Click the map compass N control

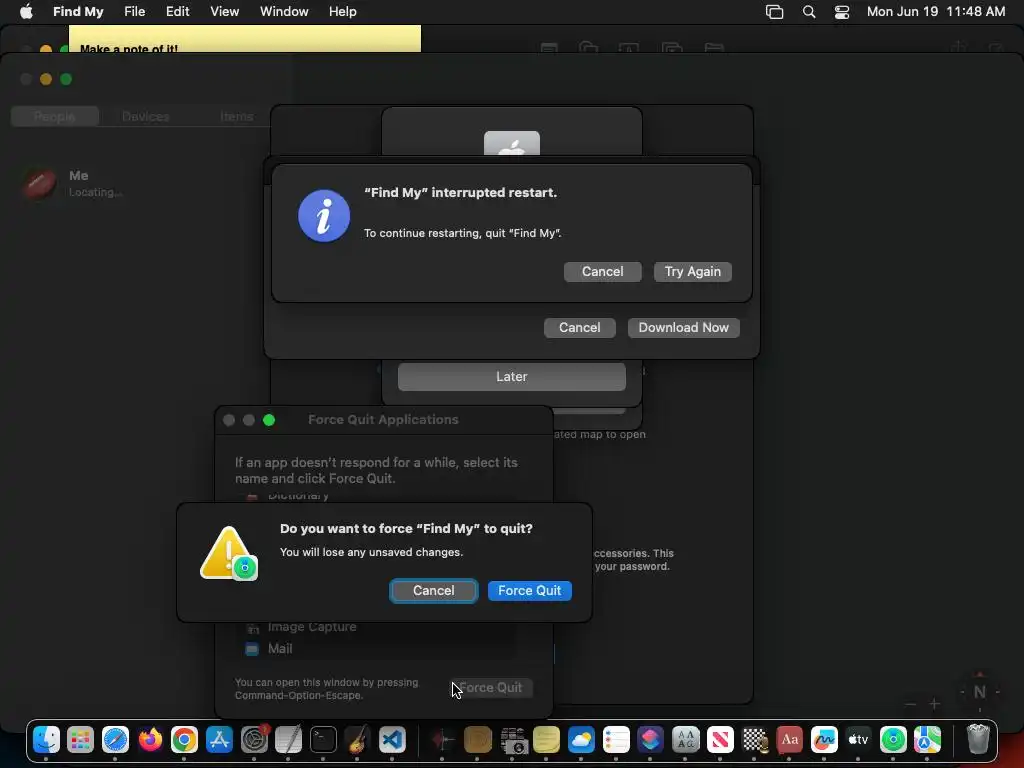click(x=979, y=692)
